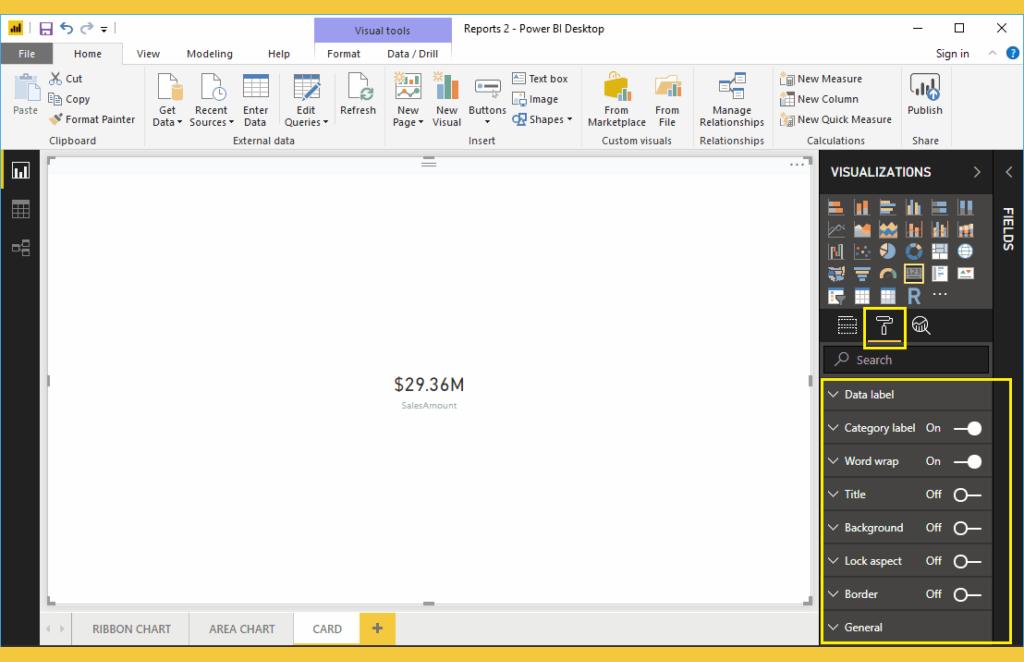The height and width of the screenshot is (662, 1024).
Task: Click the Publish button
Action: pyautogui.click(x=925, y=95)
